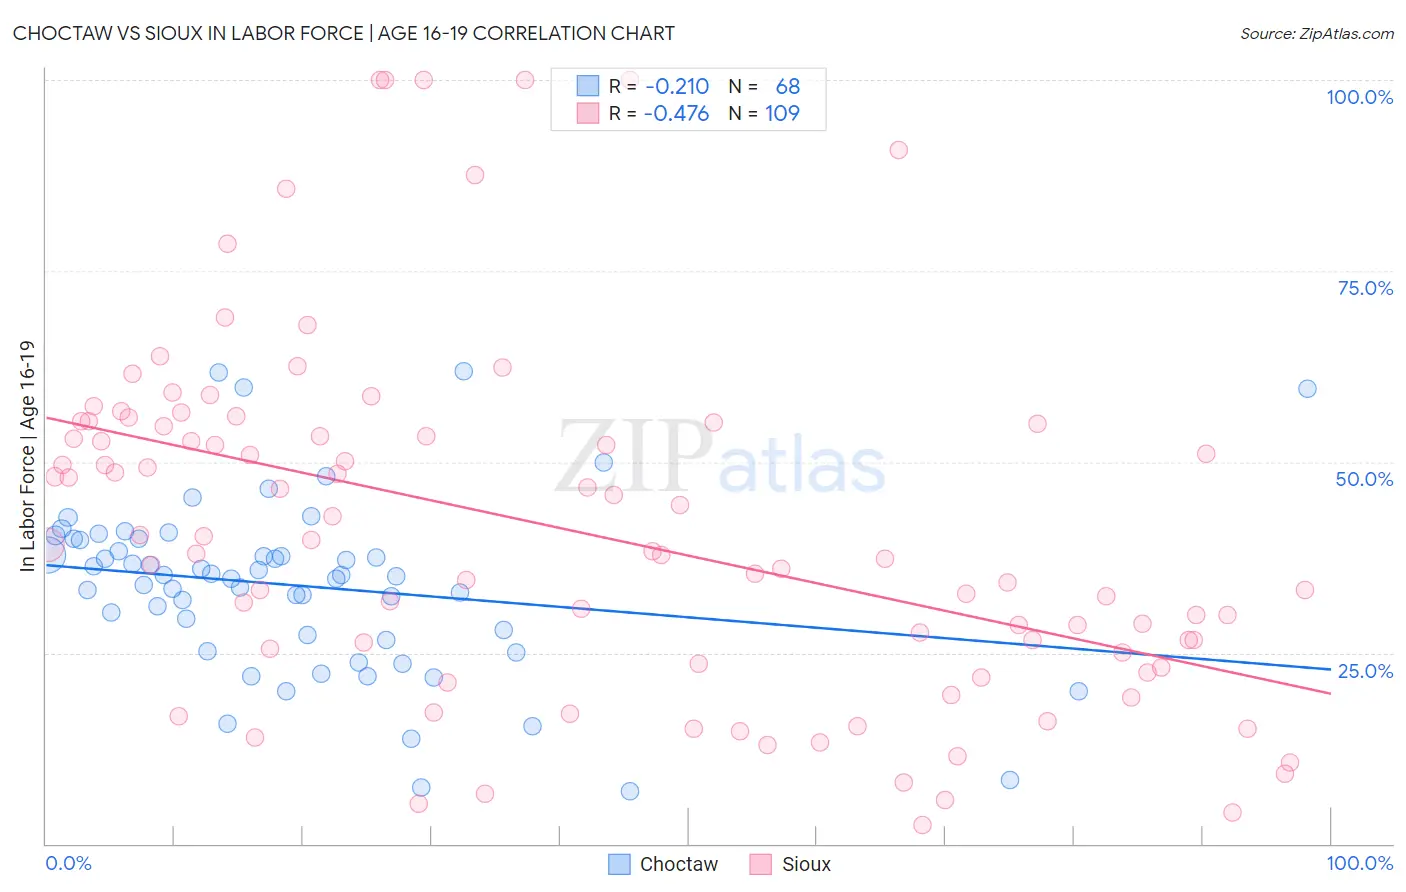The image size is (1406, 892).
Task: Click the pink Sioux point near 90% at upper right
Action: (x=898, y=150)
